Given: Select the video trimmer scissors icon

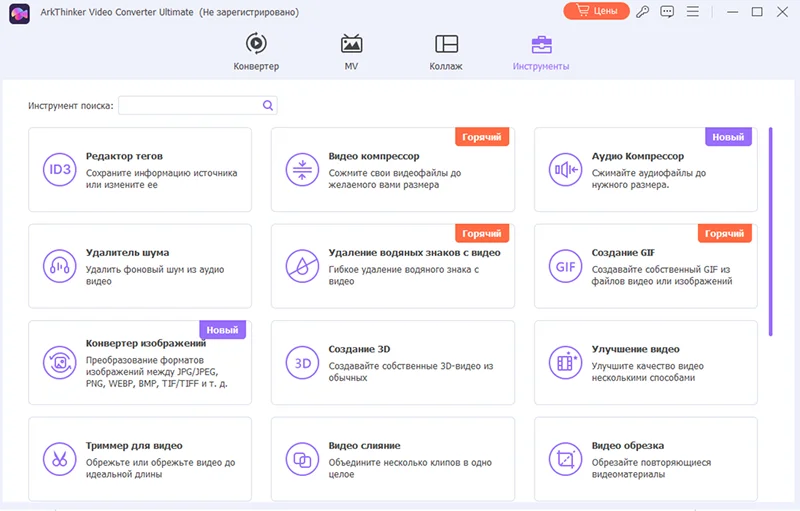Looking at the screenshot, I should point(60,459).
